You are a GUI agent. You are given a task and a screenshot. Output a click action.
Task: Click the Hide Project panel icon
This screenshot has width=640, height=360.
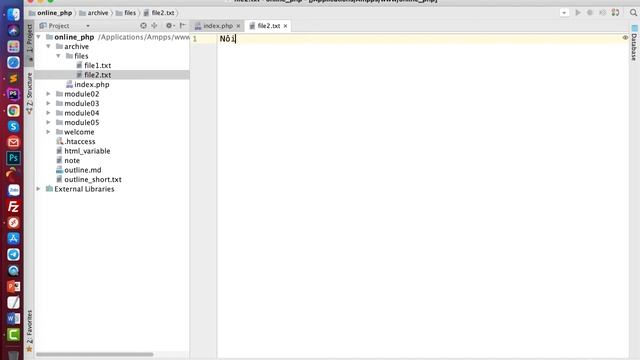[182, 25]
